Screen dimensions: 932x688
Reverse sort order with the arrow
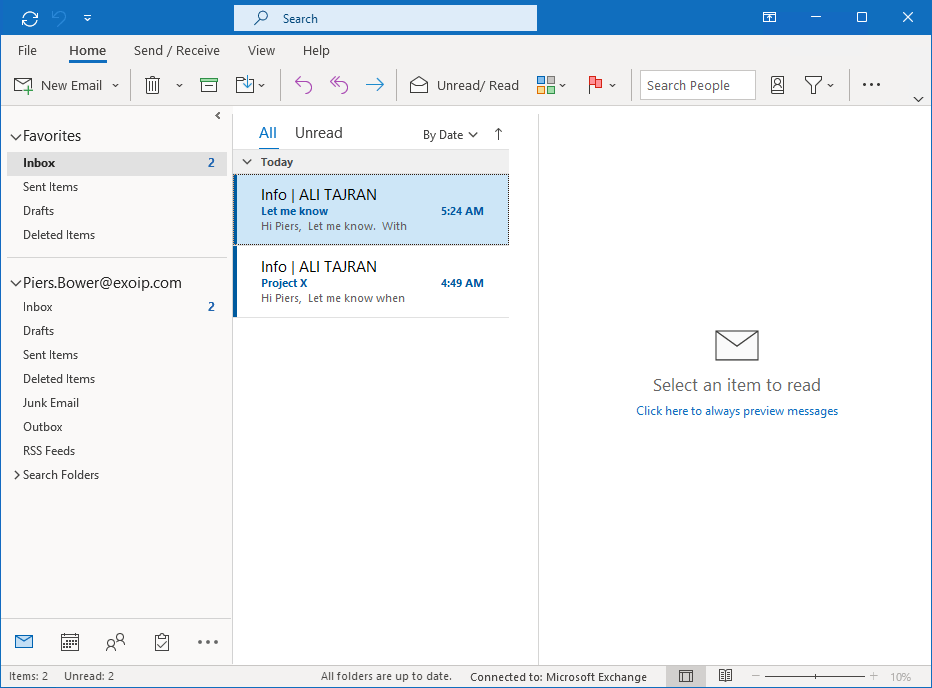[x=498, y=134]
